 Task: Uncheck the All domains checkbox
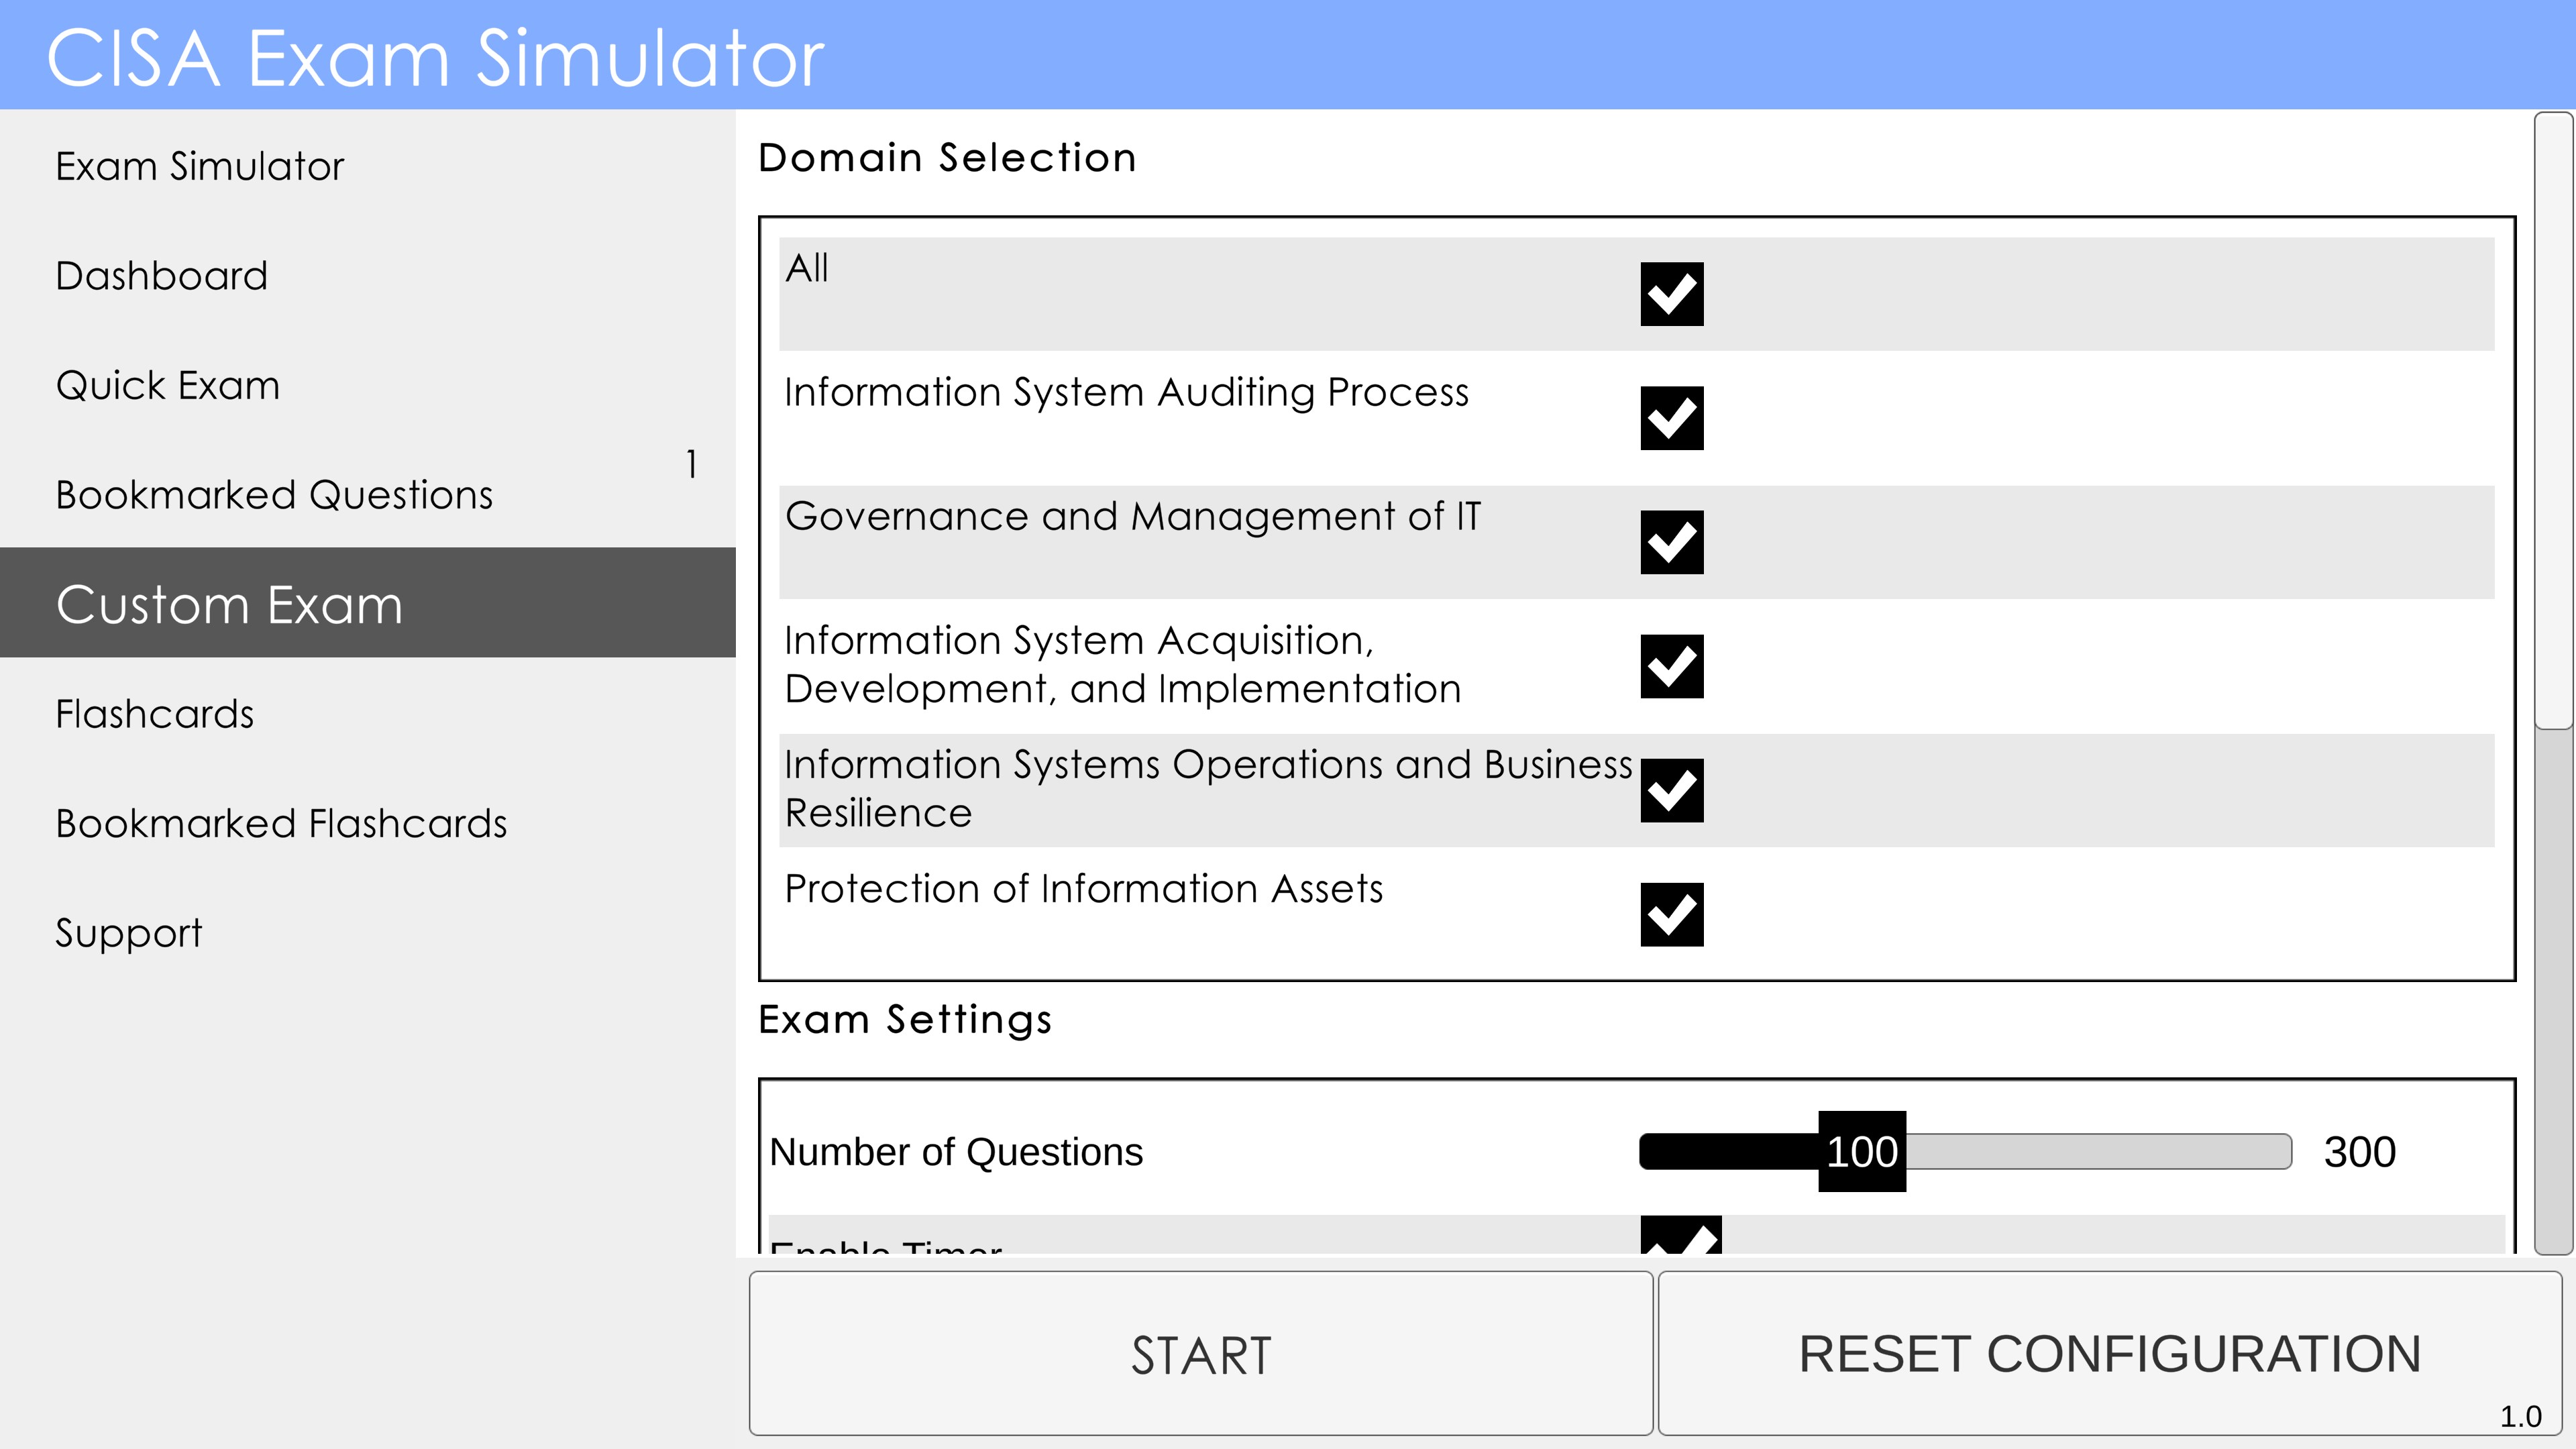(1671, 294)
